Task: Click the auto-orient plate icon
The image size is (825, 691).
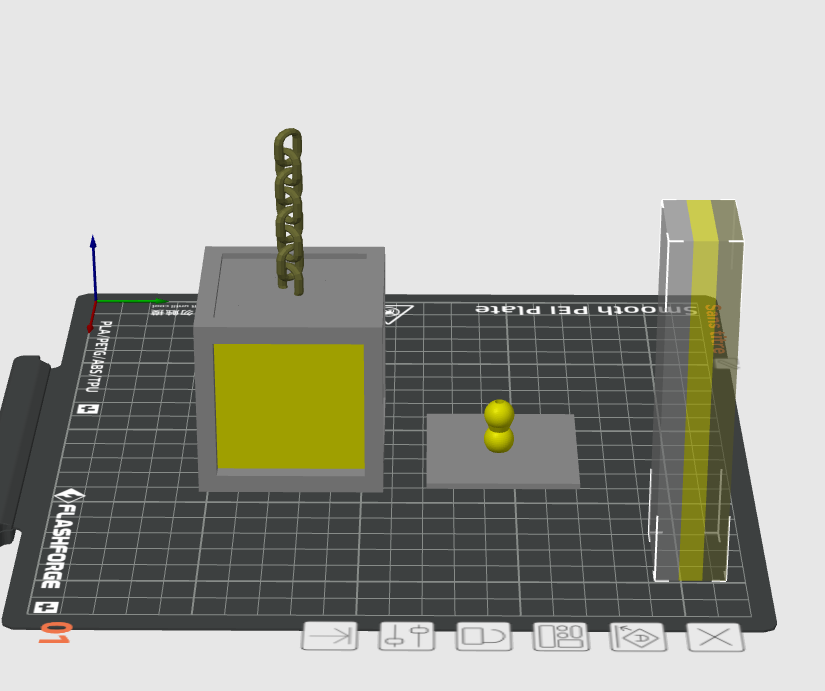Action: click(638, 637)
